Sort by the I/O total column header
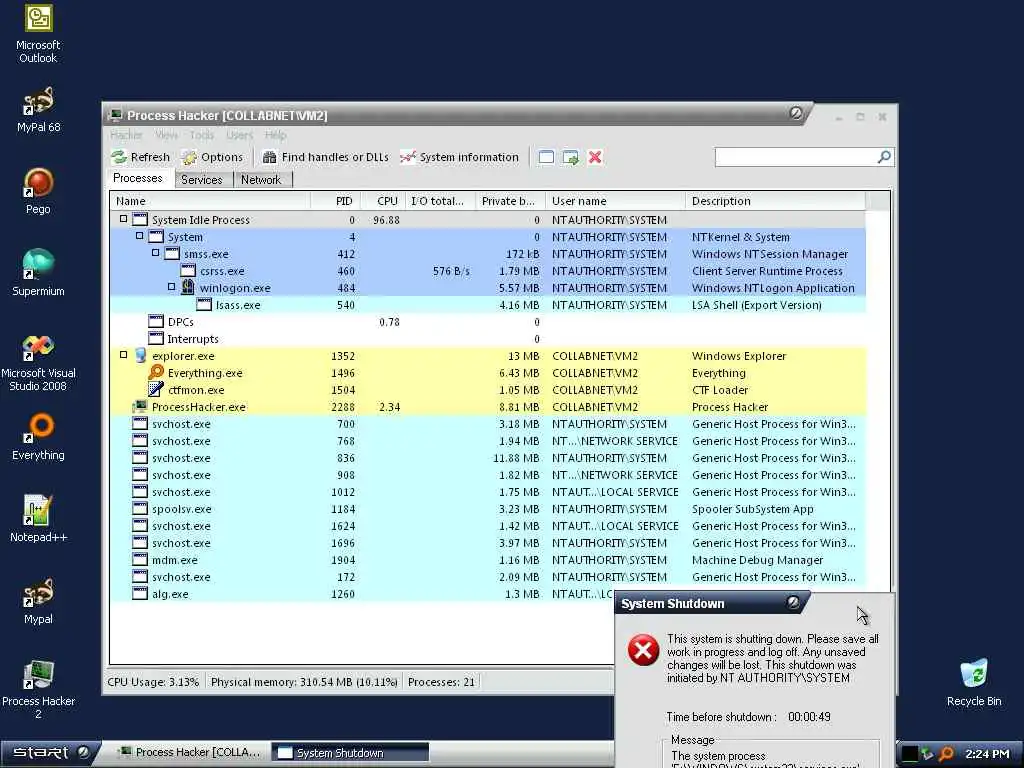1024x768 pixels. point(441,201)
